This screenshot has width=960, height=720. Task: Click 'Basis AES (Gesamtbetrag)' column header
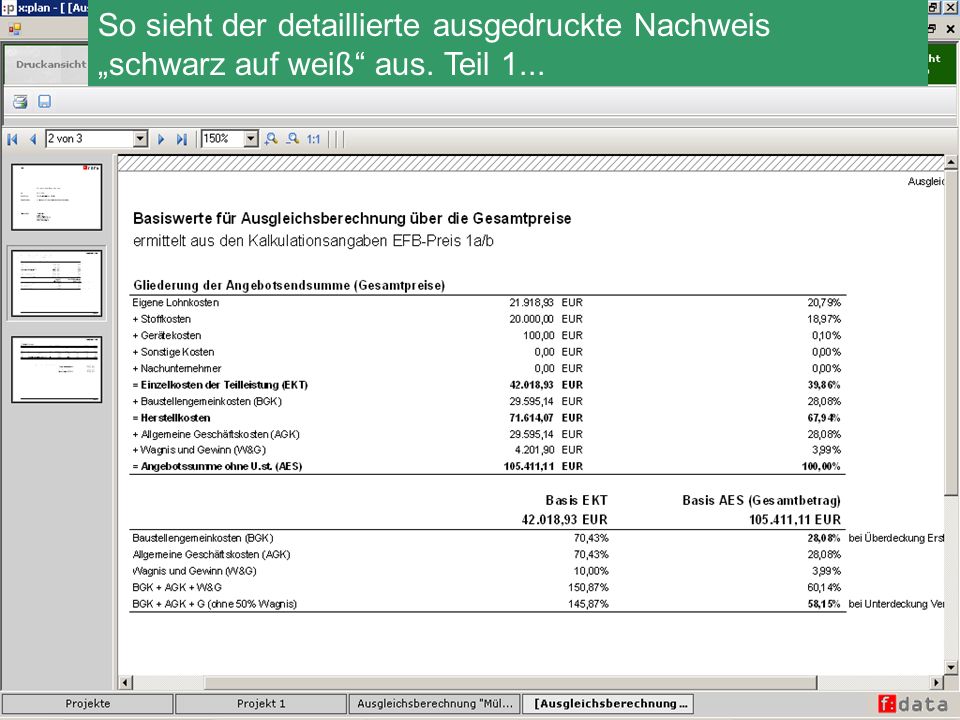click(762, 501)
